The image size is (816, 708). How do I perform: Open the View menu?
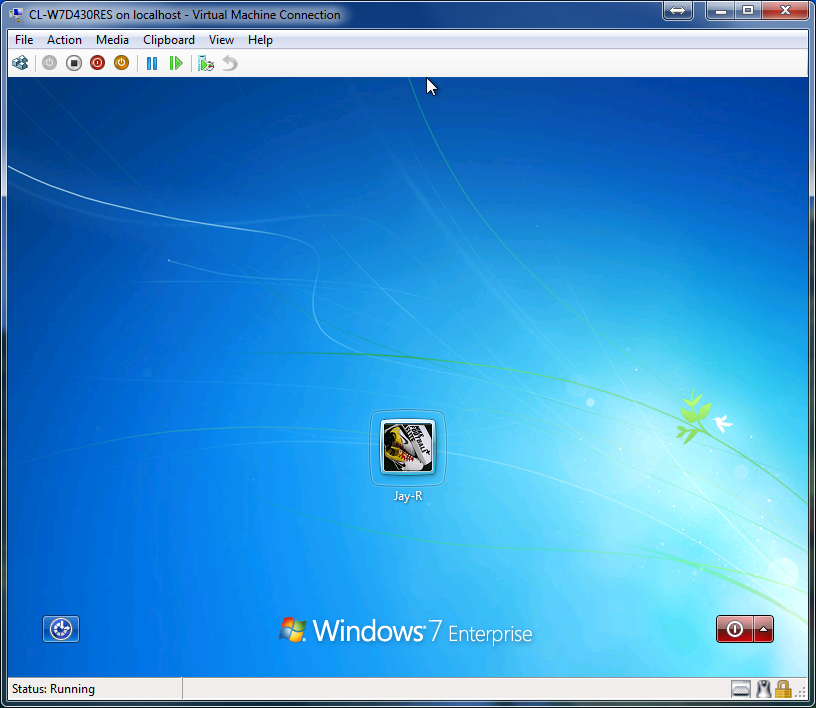tap(221, 40)
